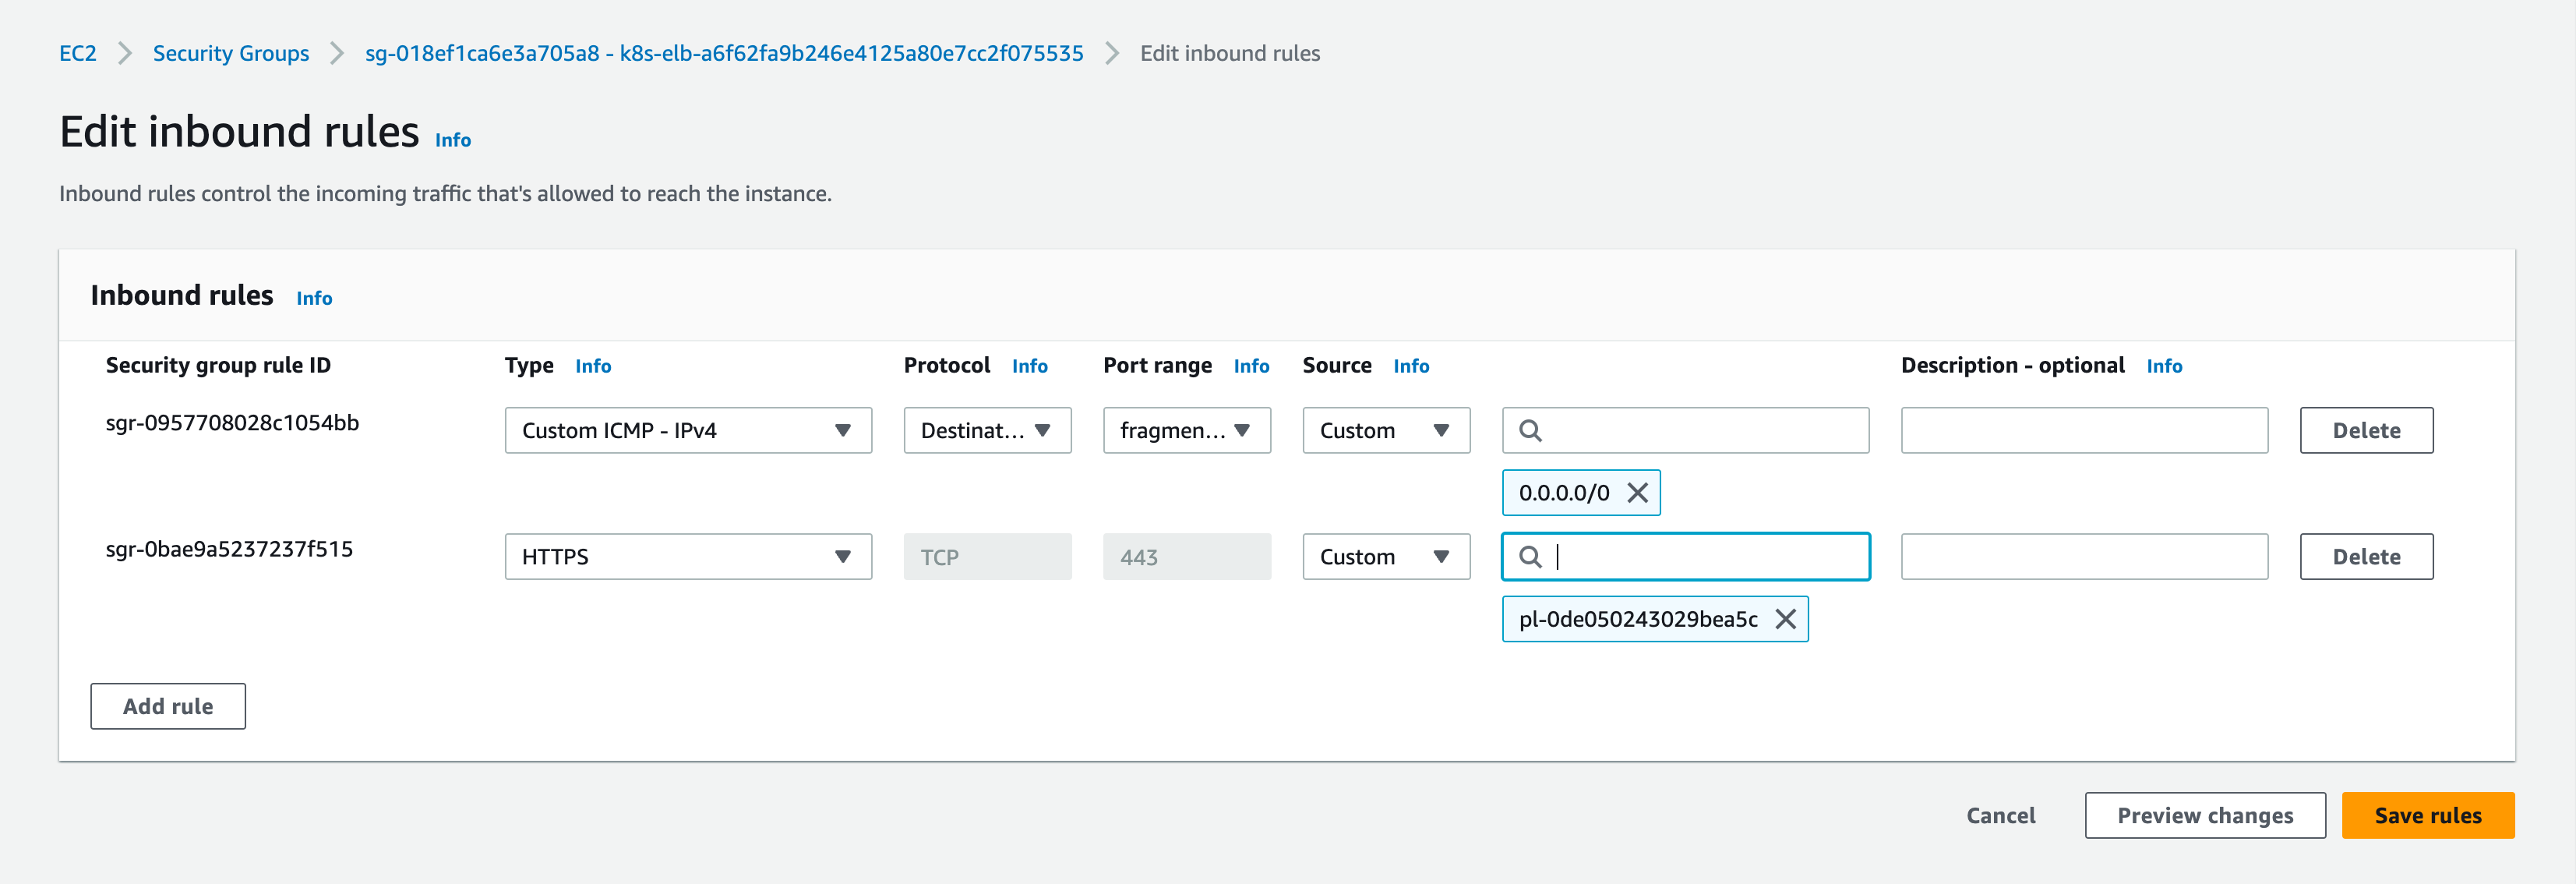Open Info link for Protocol column
The width and height of the screenshot is (2576, 884).
[x=1029, y=366]
